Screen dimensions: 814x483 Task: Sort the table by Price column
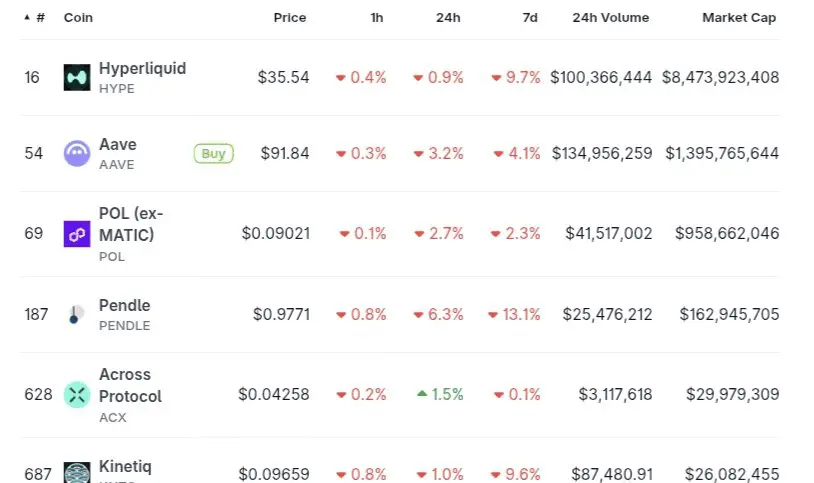click(290, 18)
